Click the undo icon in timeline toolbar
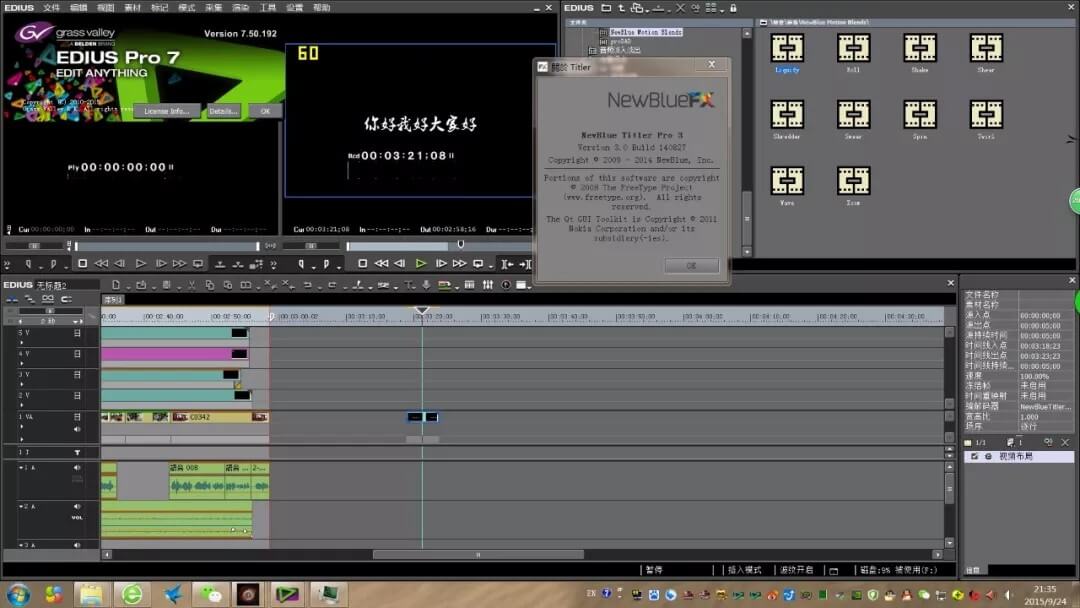This screenshot has height=608, width=1080. coord(307,285)
